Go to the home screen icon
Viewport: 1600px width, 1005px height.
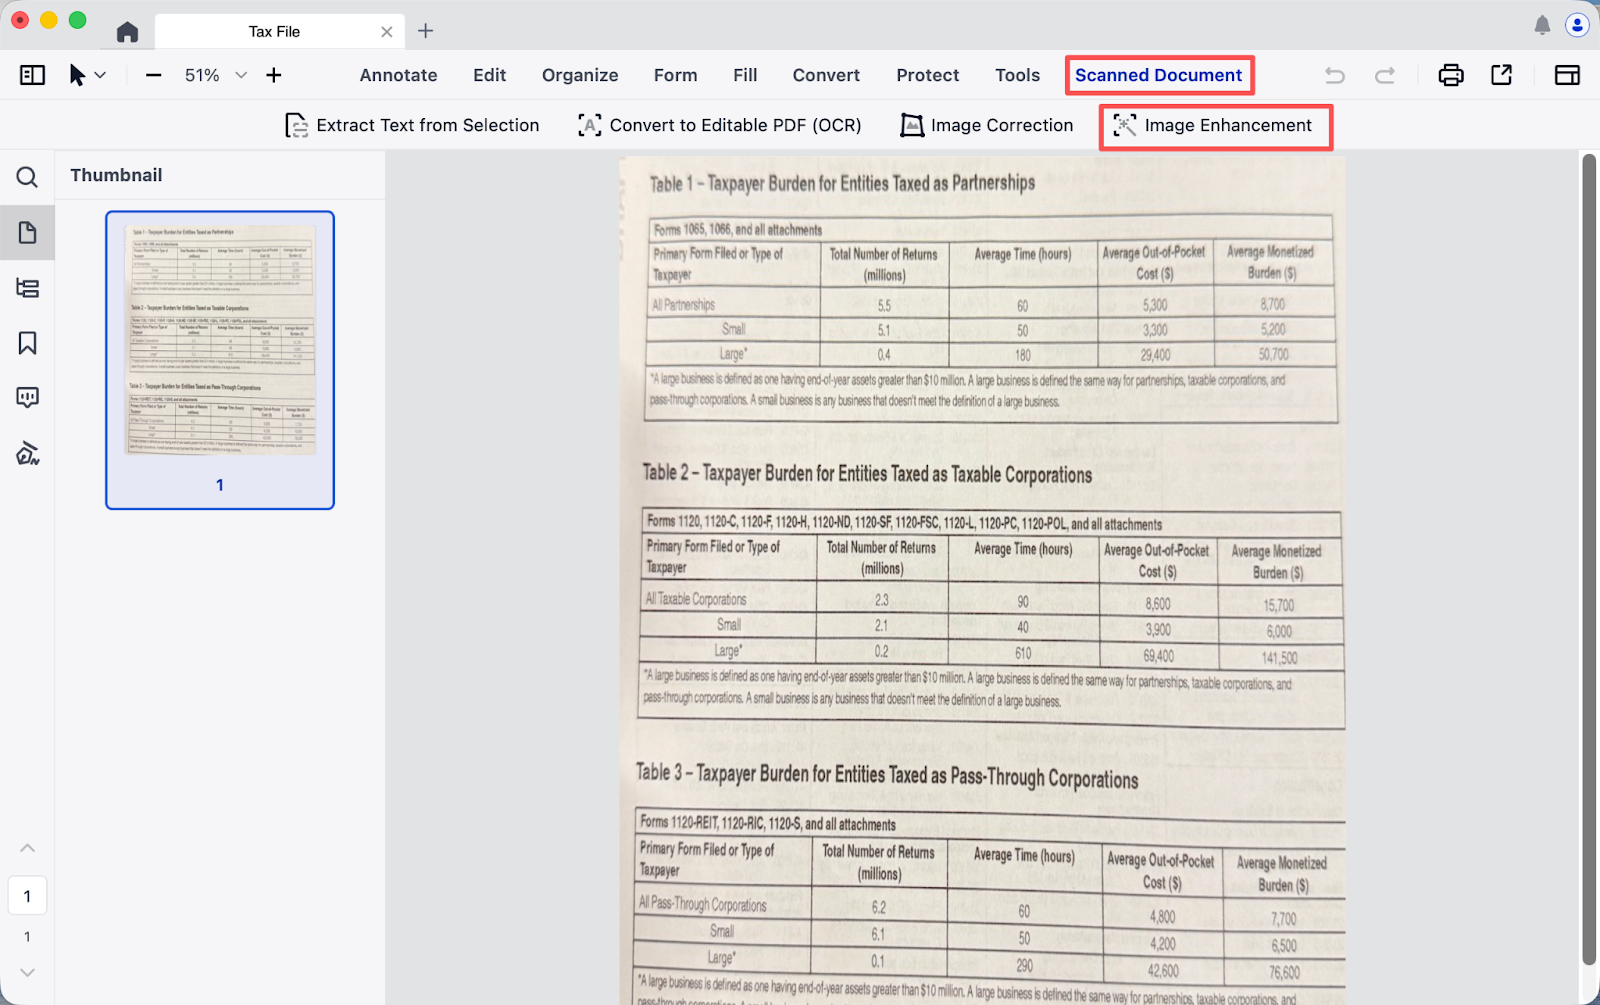(127, 32)
